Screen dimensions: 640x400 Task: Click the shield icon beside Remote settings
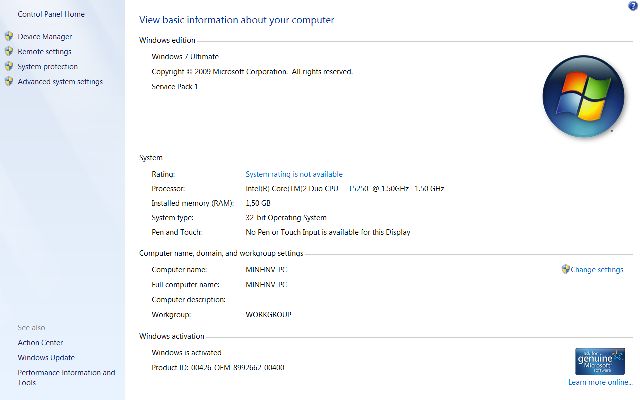9,51
